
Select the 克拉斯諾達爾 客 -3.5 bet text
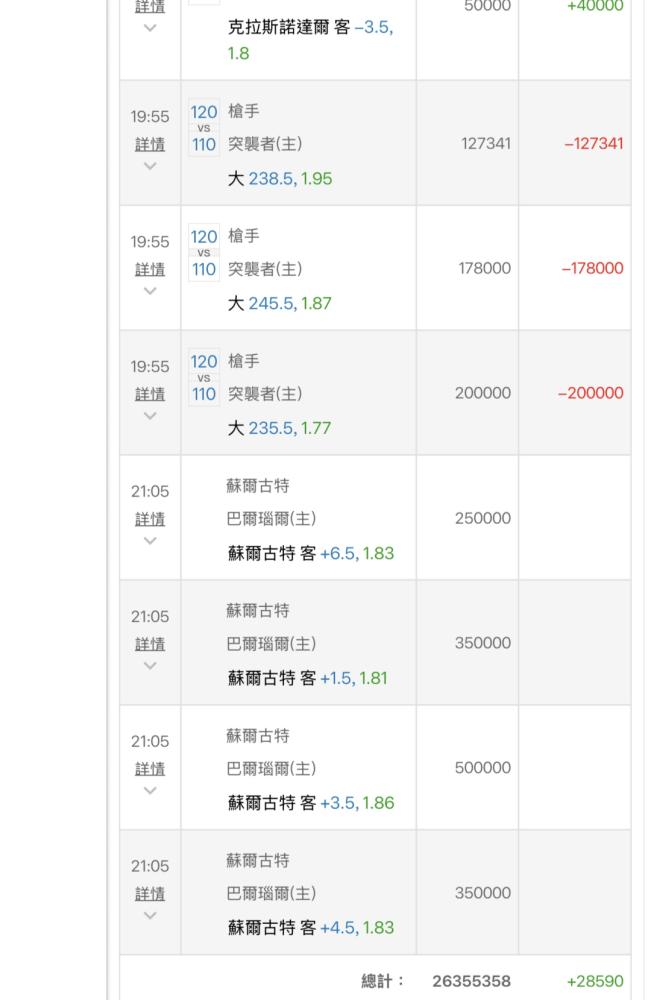coord(311,40)
